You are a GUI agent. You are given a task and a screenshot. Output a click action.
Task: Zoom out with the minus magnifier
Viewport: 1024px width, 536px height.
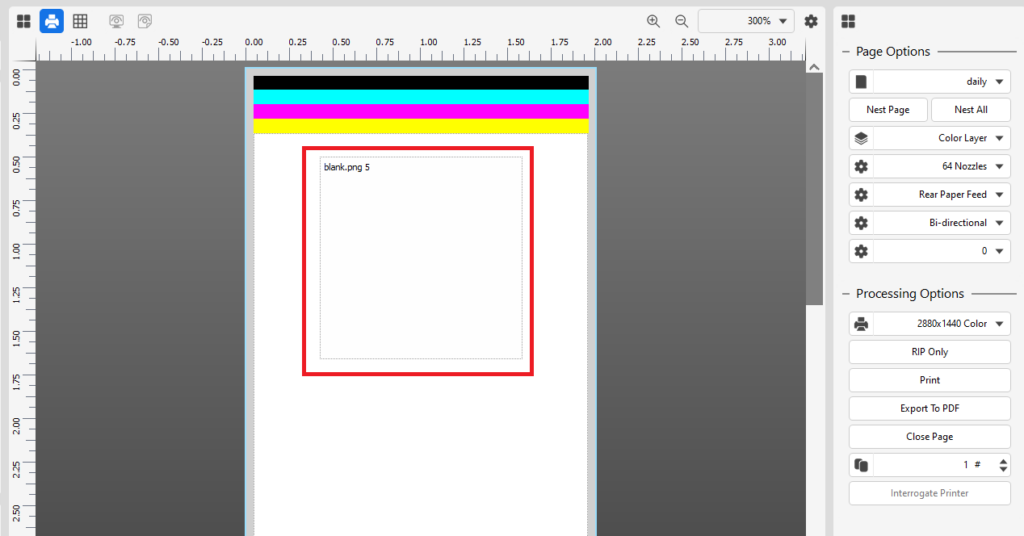tap(681, 21)
